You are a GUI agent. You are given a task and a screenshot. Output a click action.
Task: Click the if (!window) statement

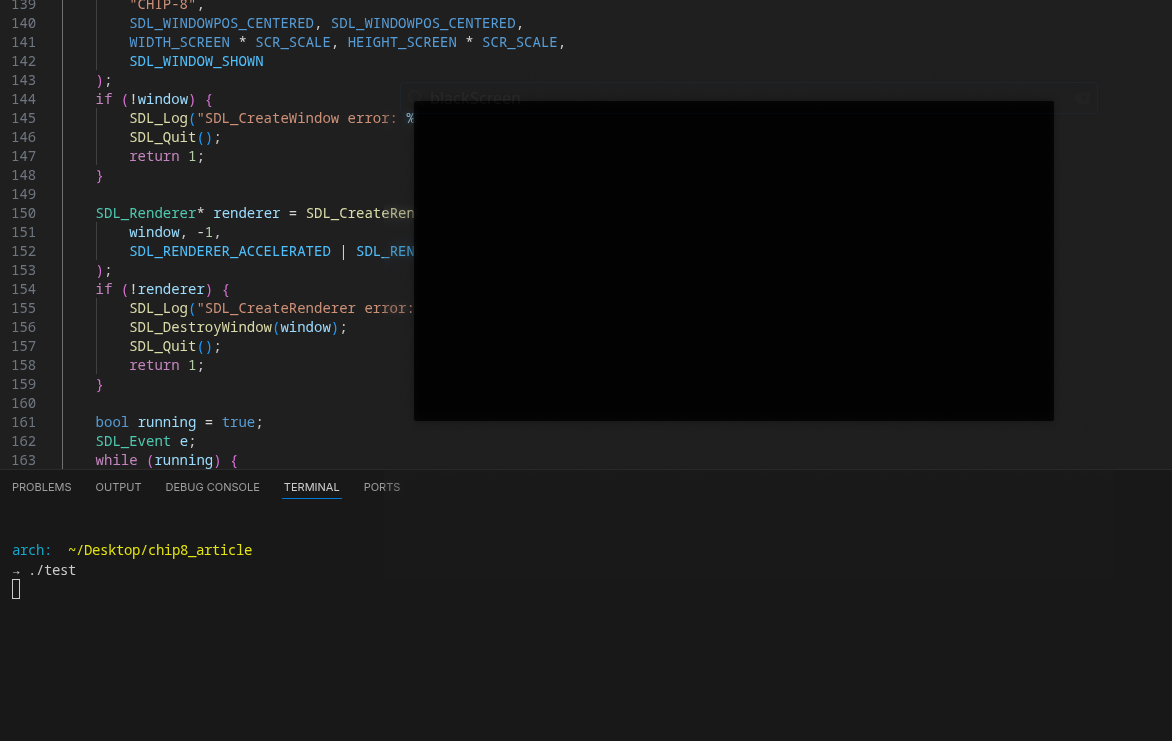coord(154,99)
